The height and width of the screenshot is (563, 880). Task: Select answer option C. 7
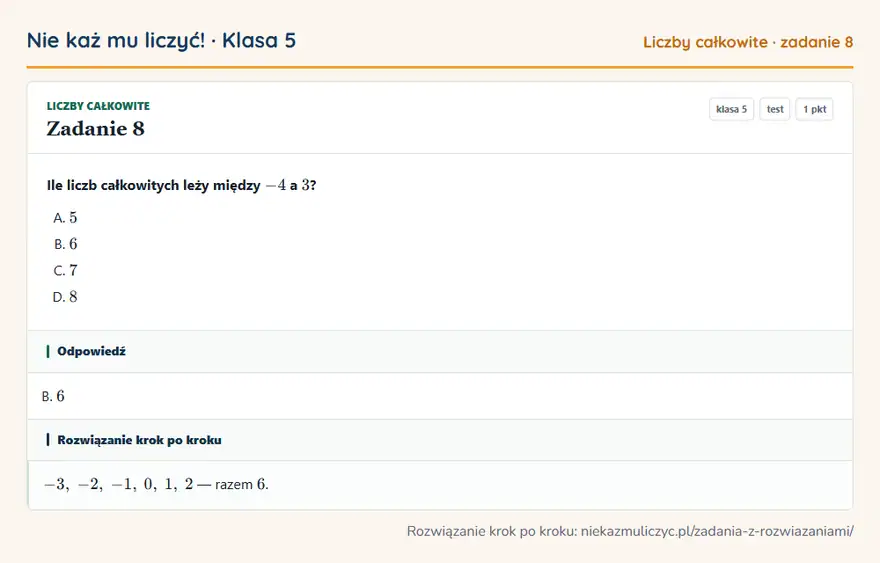[x=65, y=271]
